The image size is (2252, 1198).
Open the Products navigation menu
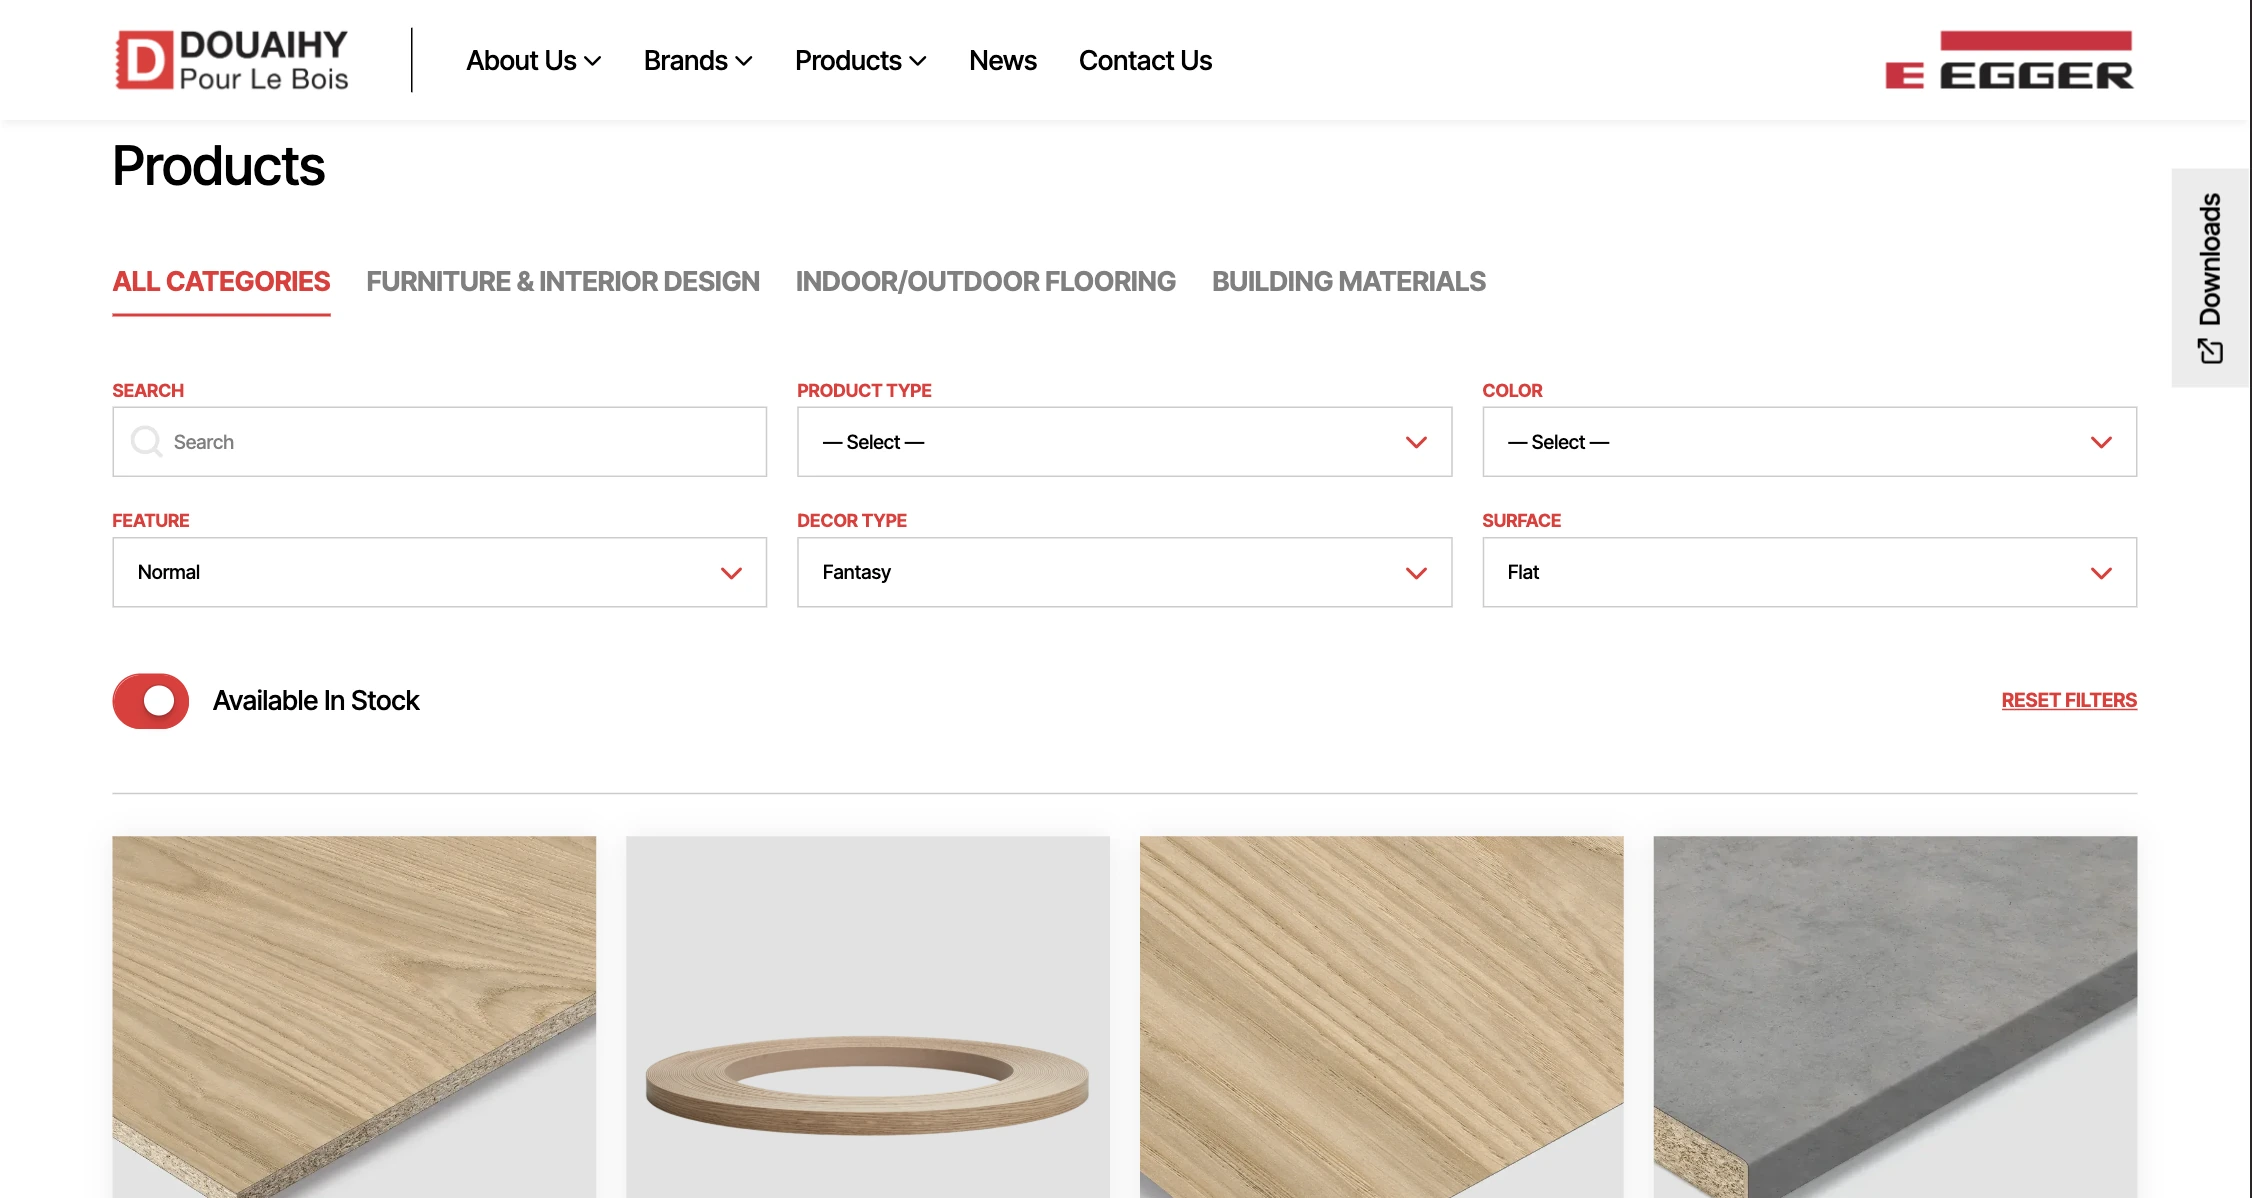pyautogui.click(x=860, y=61)
